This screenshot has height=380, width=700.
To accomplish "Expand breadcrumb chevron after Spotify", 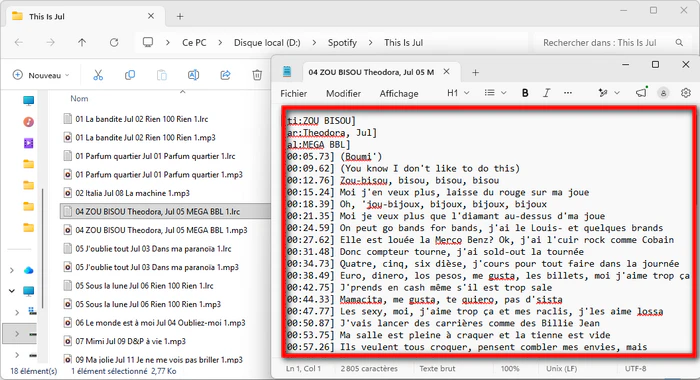I will pos(371,43).
